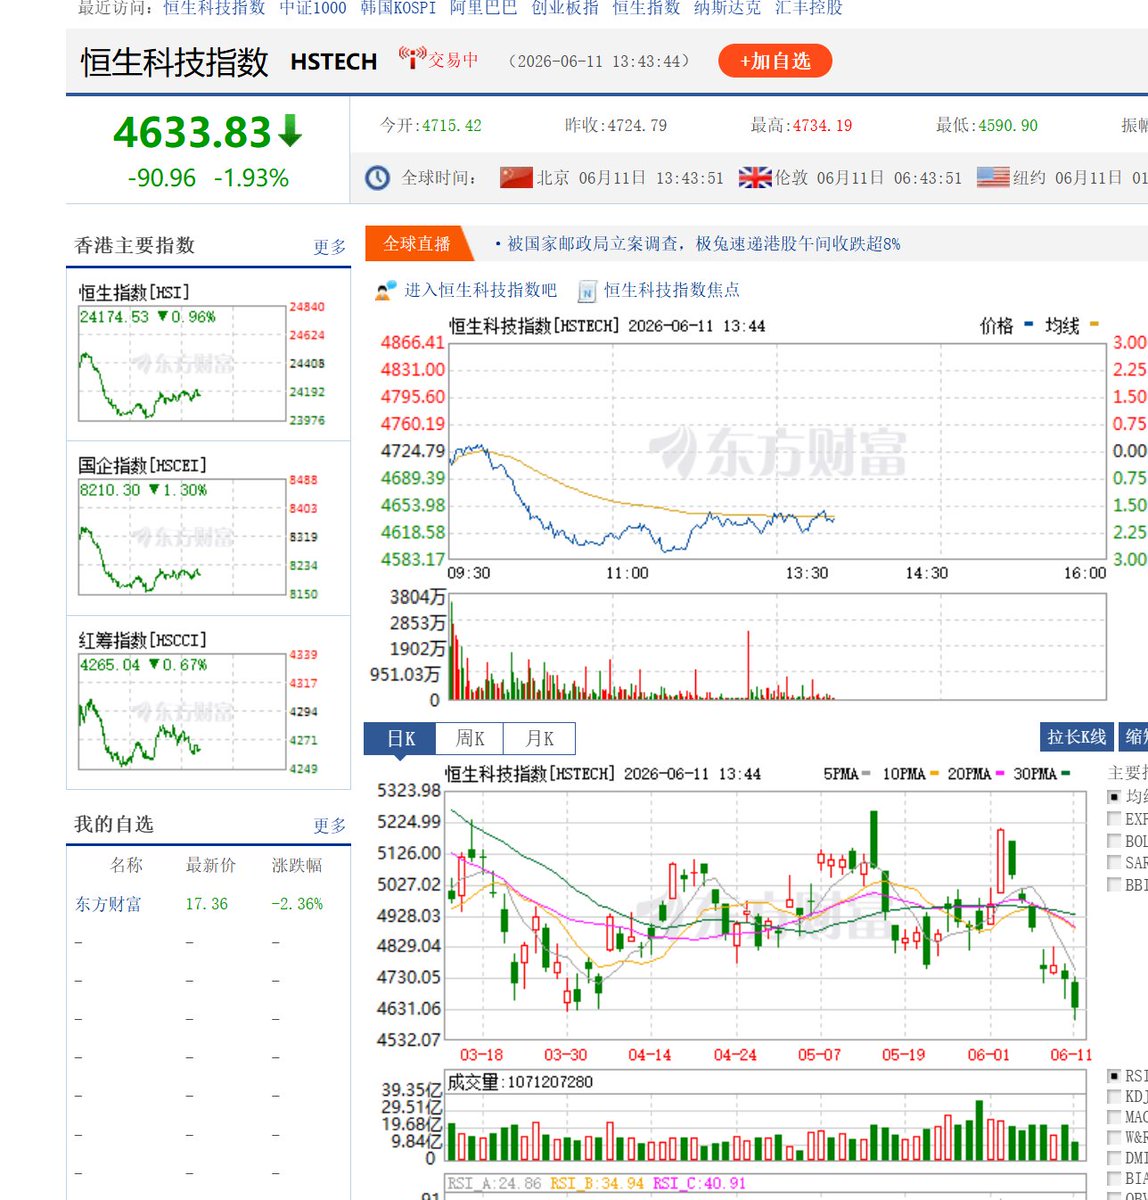The height and width of the screenshot is (1200, 1148).
Task: Enable the KDJ sub-indicator checkbox
Action: [x=1114, y=1096]
